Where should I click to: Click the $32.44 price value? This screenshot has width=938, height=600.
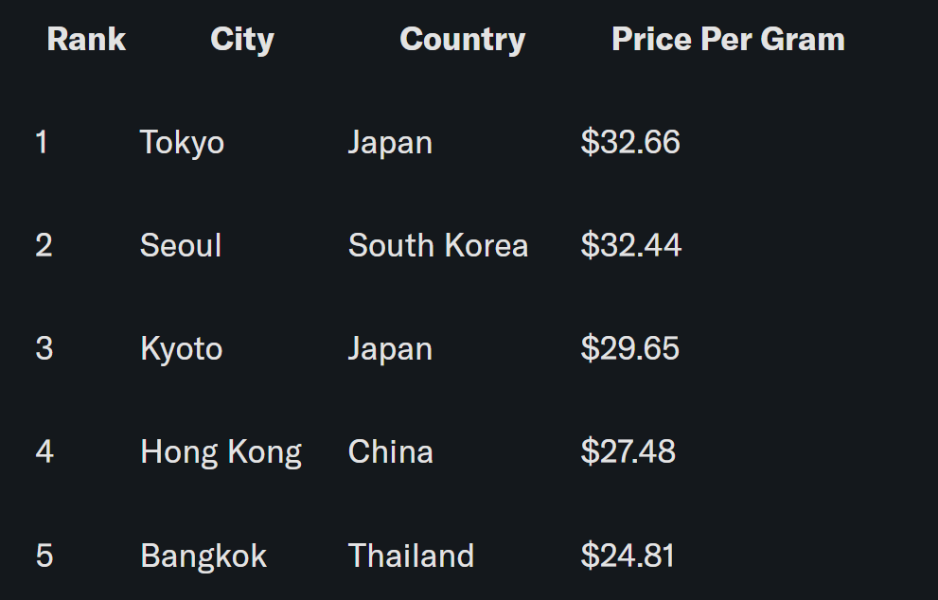click(630, 246)
